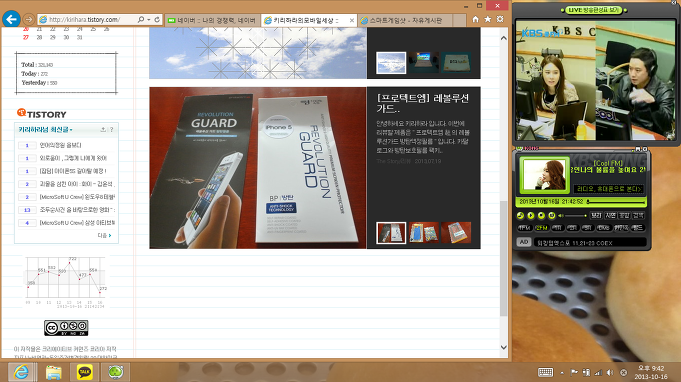Click the 공감 button in Kong player

click(x=624, y=215)
